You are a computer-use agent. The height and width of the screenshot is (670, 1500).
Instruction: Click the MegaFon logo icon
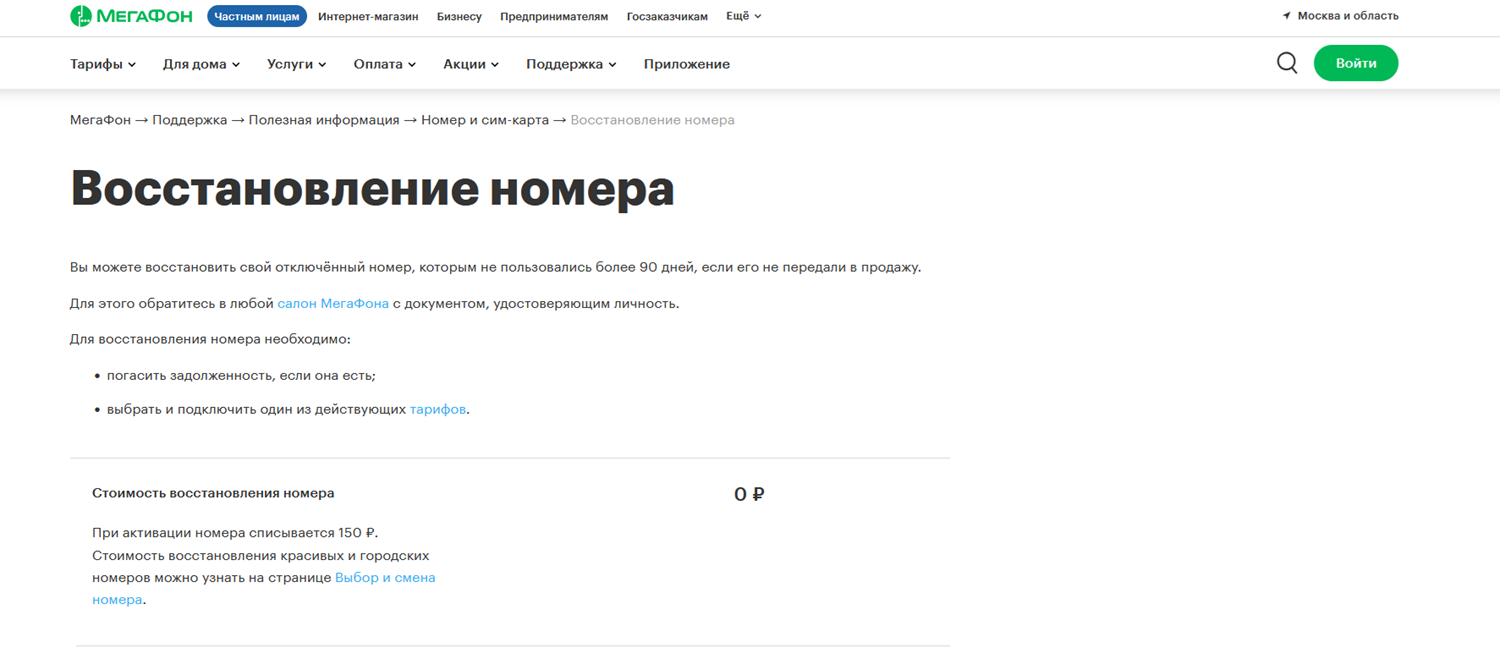click(x=81, y=16)
